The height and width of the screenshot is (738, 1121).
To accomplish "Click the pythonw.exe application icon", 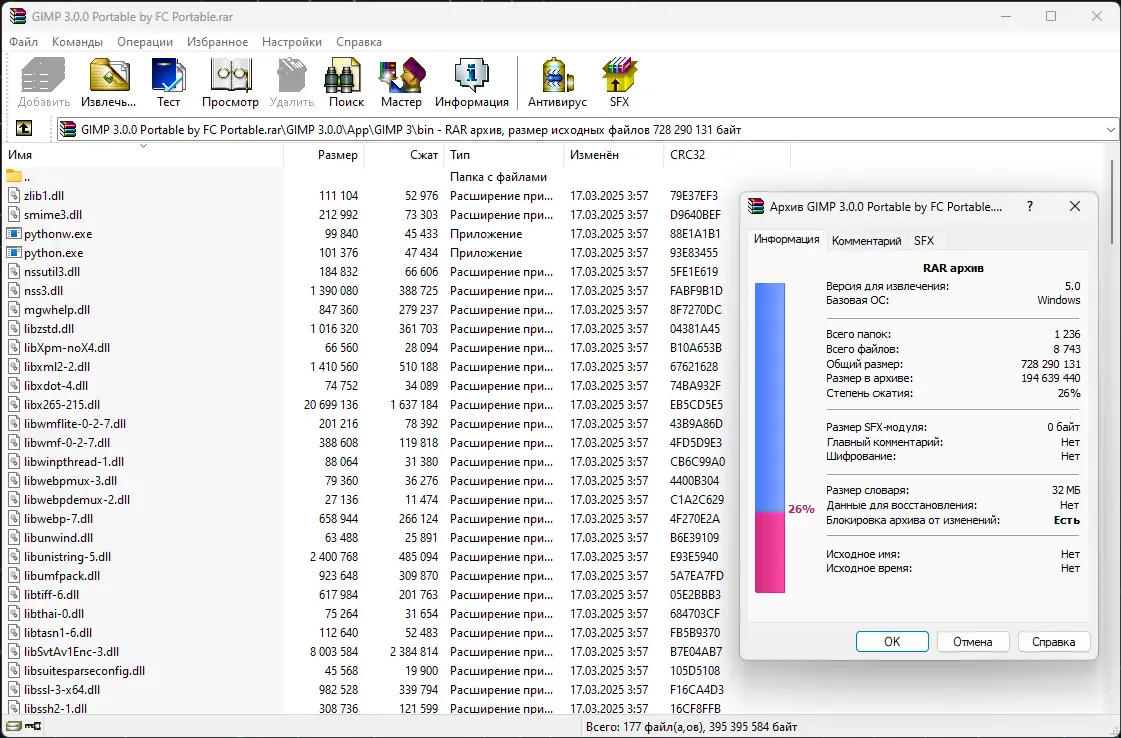I will tap(14, 233).
